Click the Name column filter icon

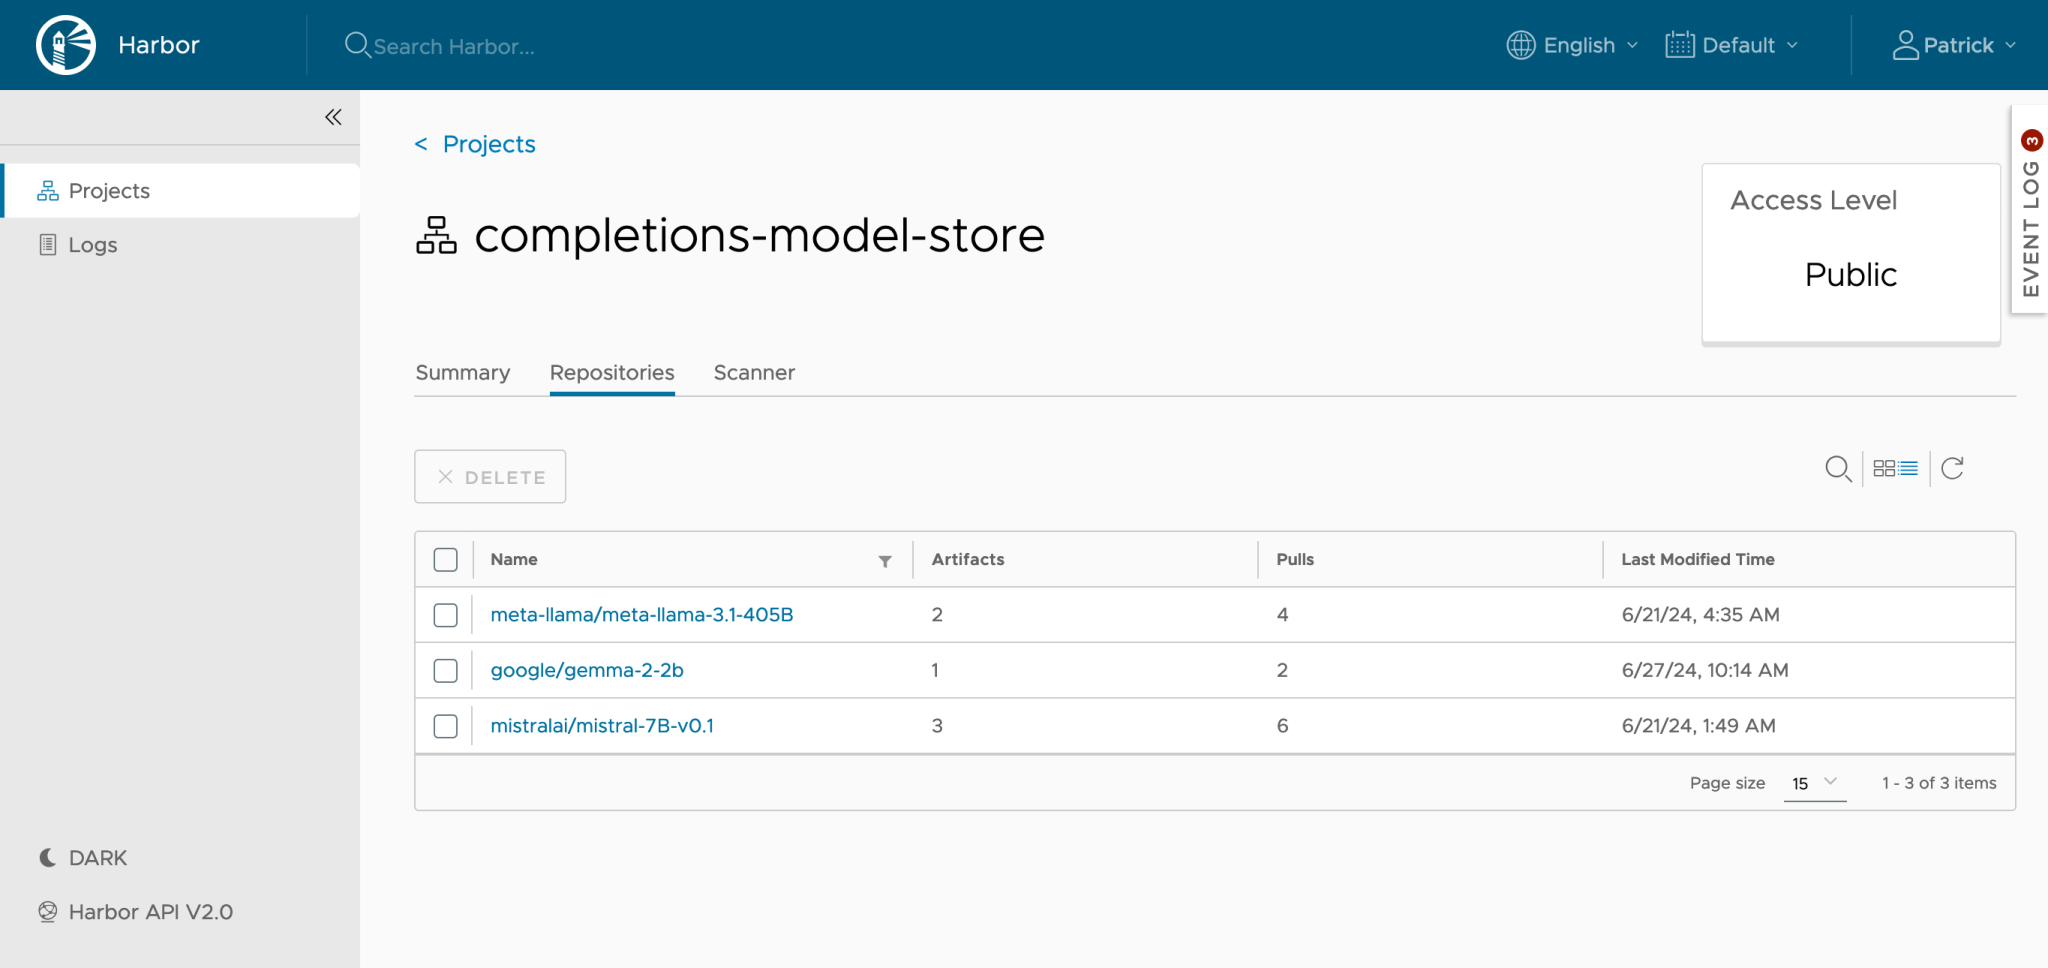click(x=885, y=561)
